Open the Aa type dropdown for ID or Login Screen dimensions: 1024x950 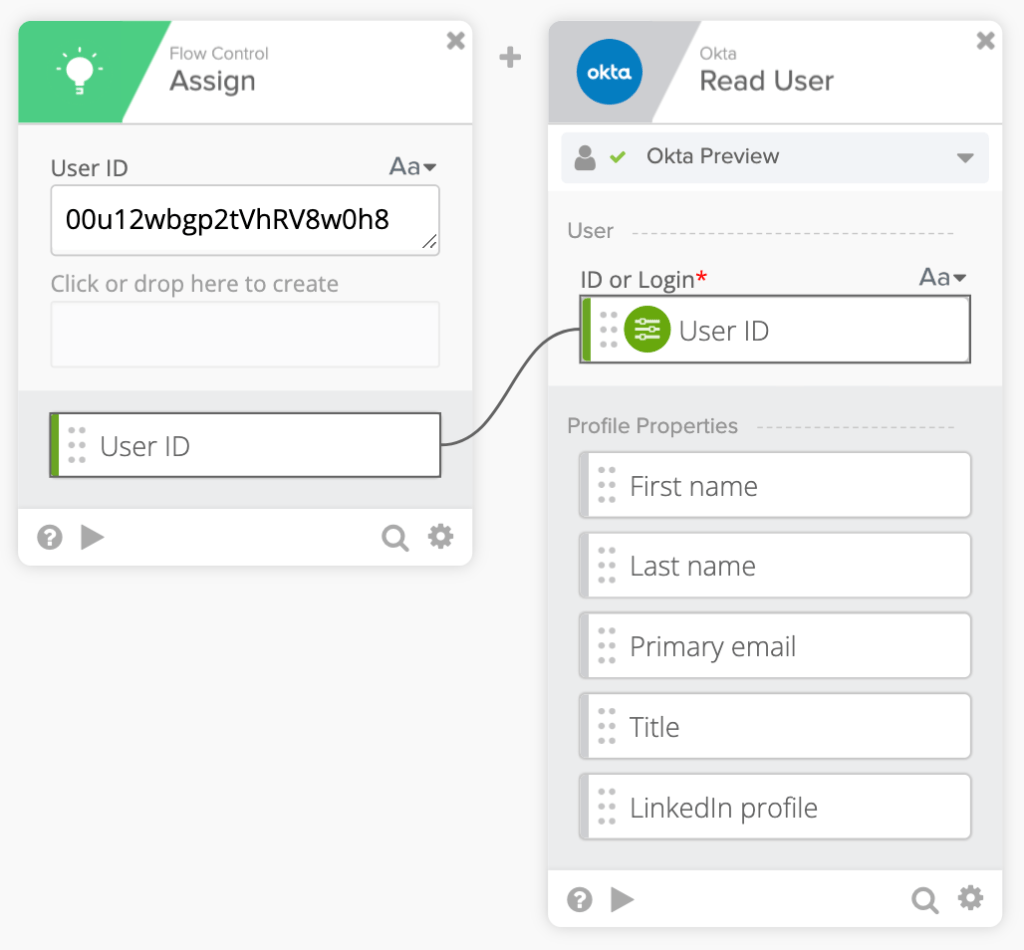click(943, 278)
